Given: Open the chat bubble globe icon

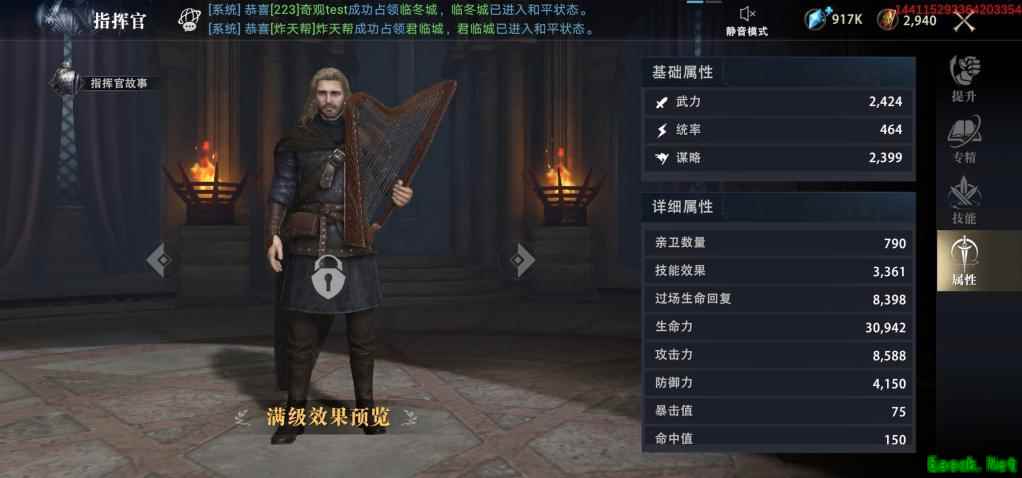Looking at the screenshot, I should point(189,20).
